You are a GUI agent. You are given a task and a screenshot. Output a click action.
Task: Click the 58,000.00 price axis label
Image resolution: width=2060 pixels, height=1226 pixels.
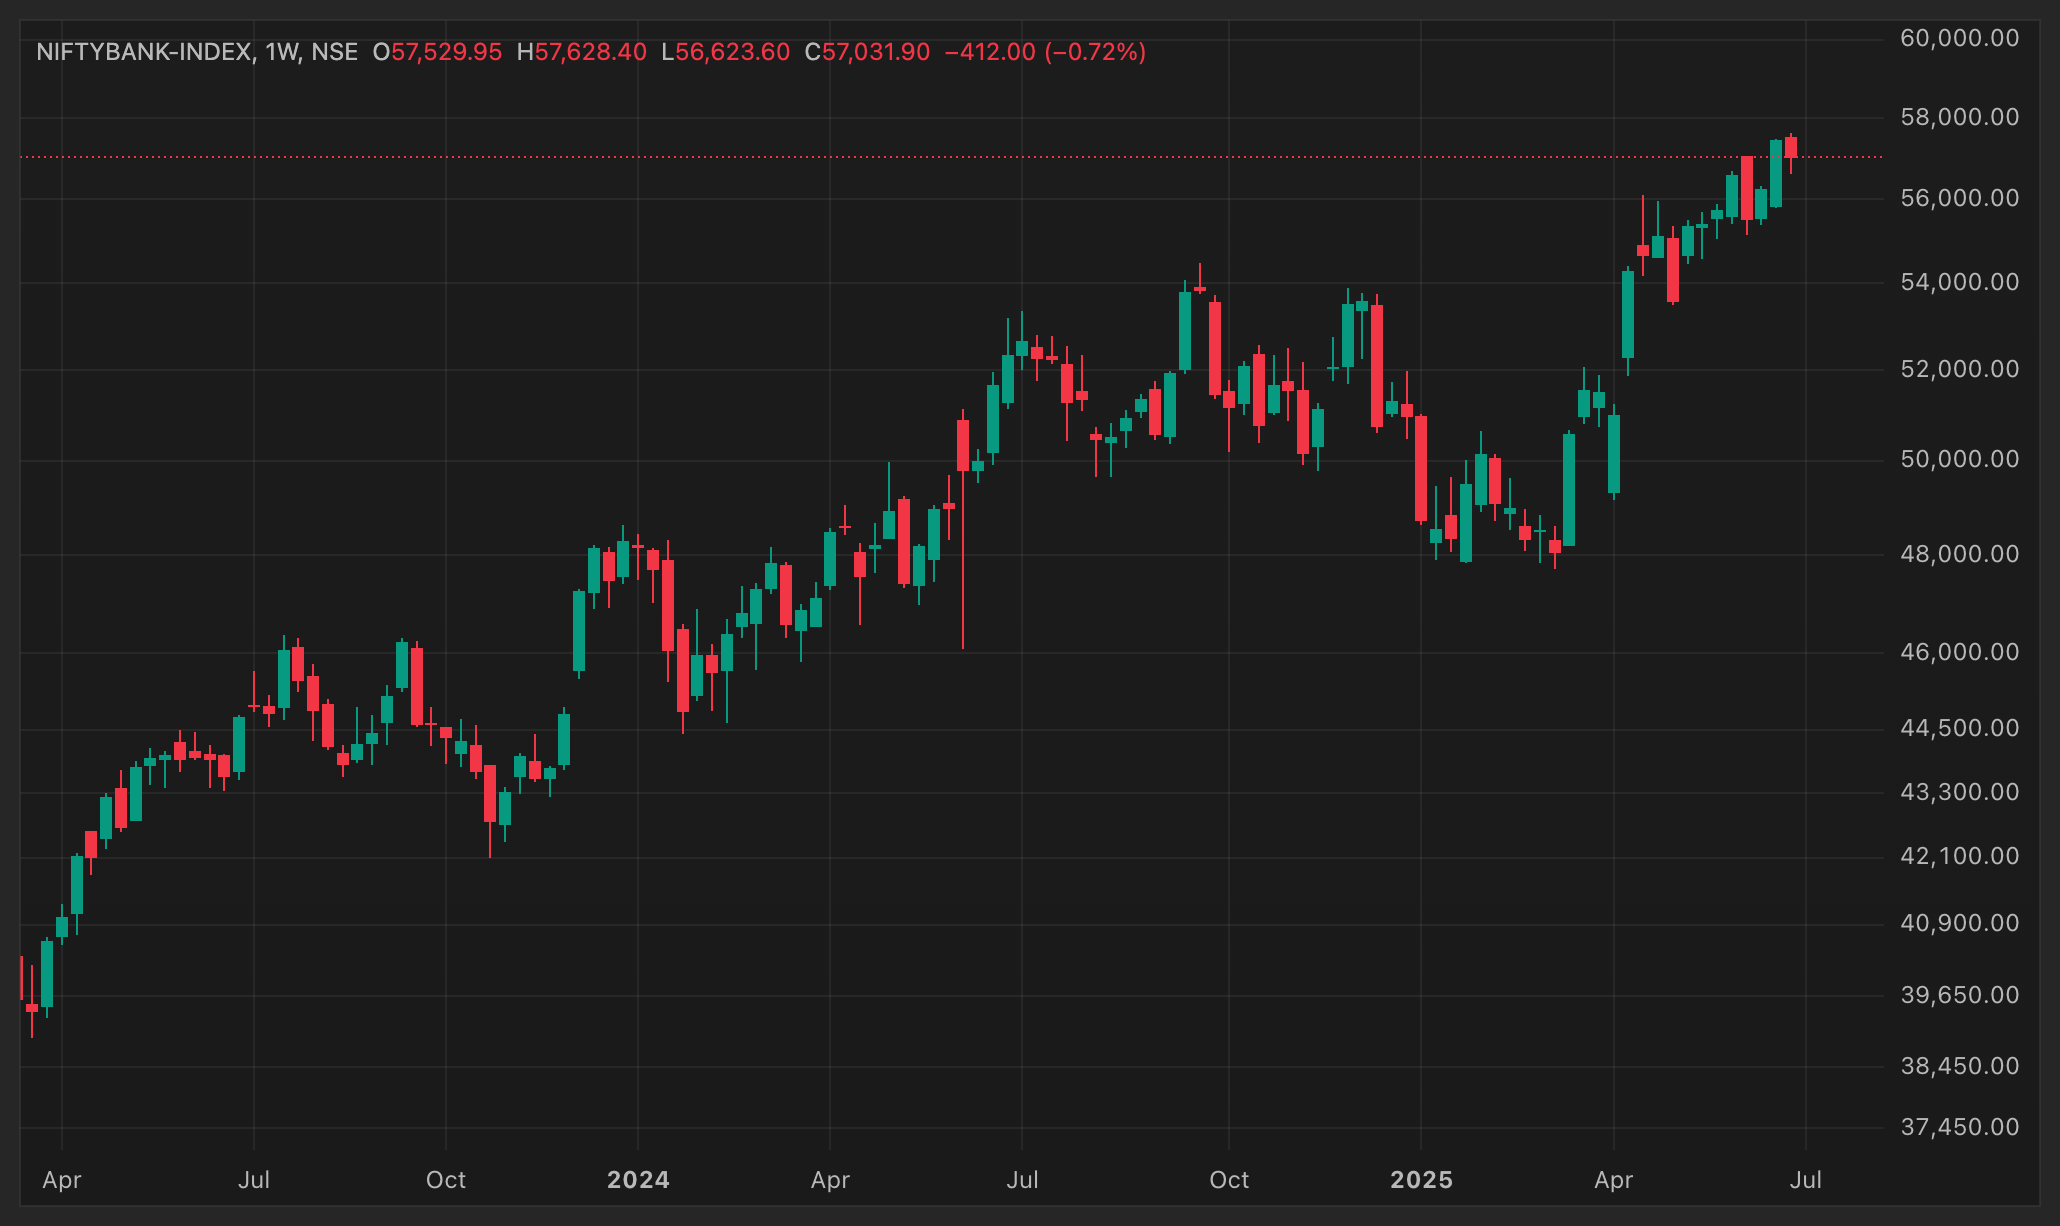(1959, 117)
